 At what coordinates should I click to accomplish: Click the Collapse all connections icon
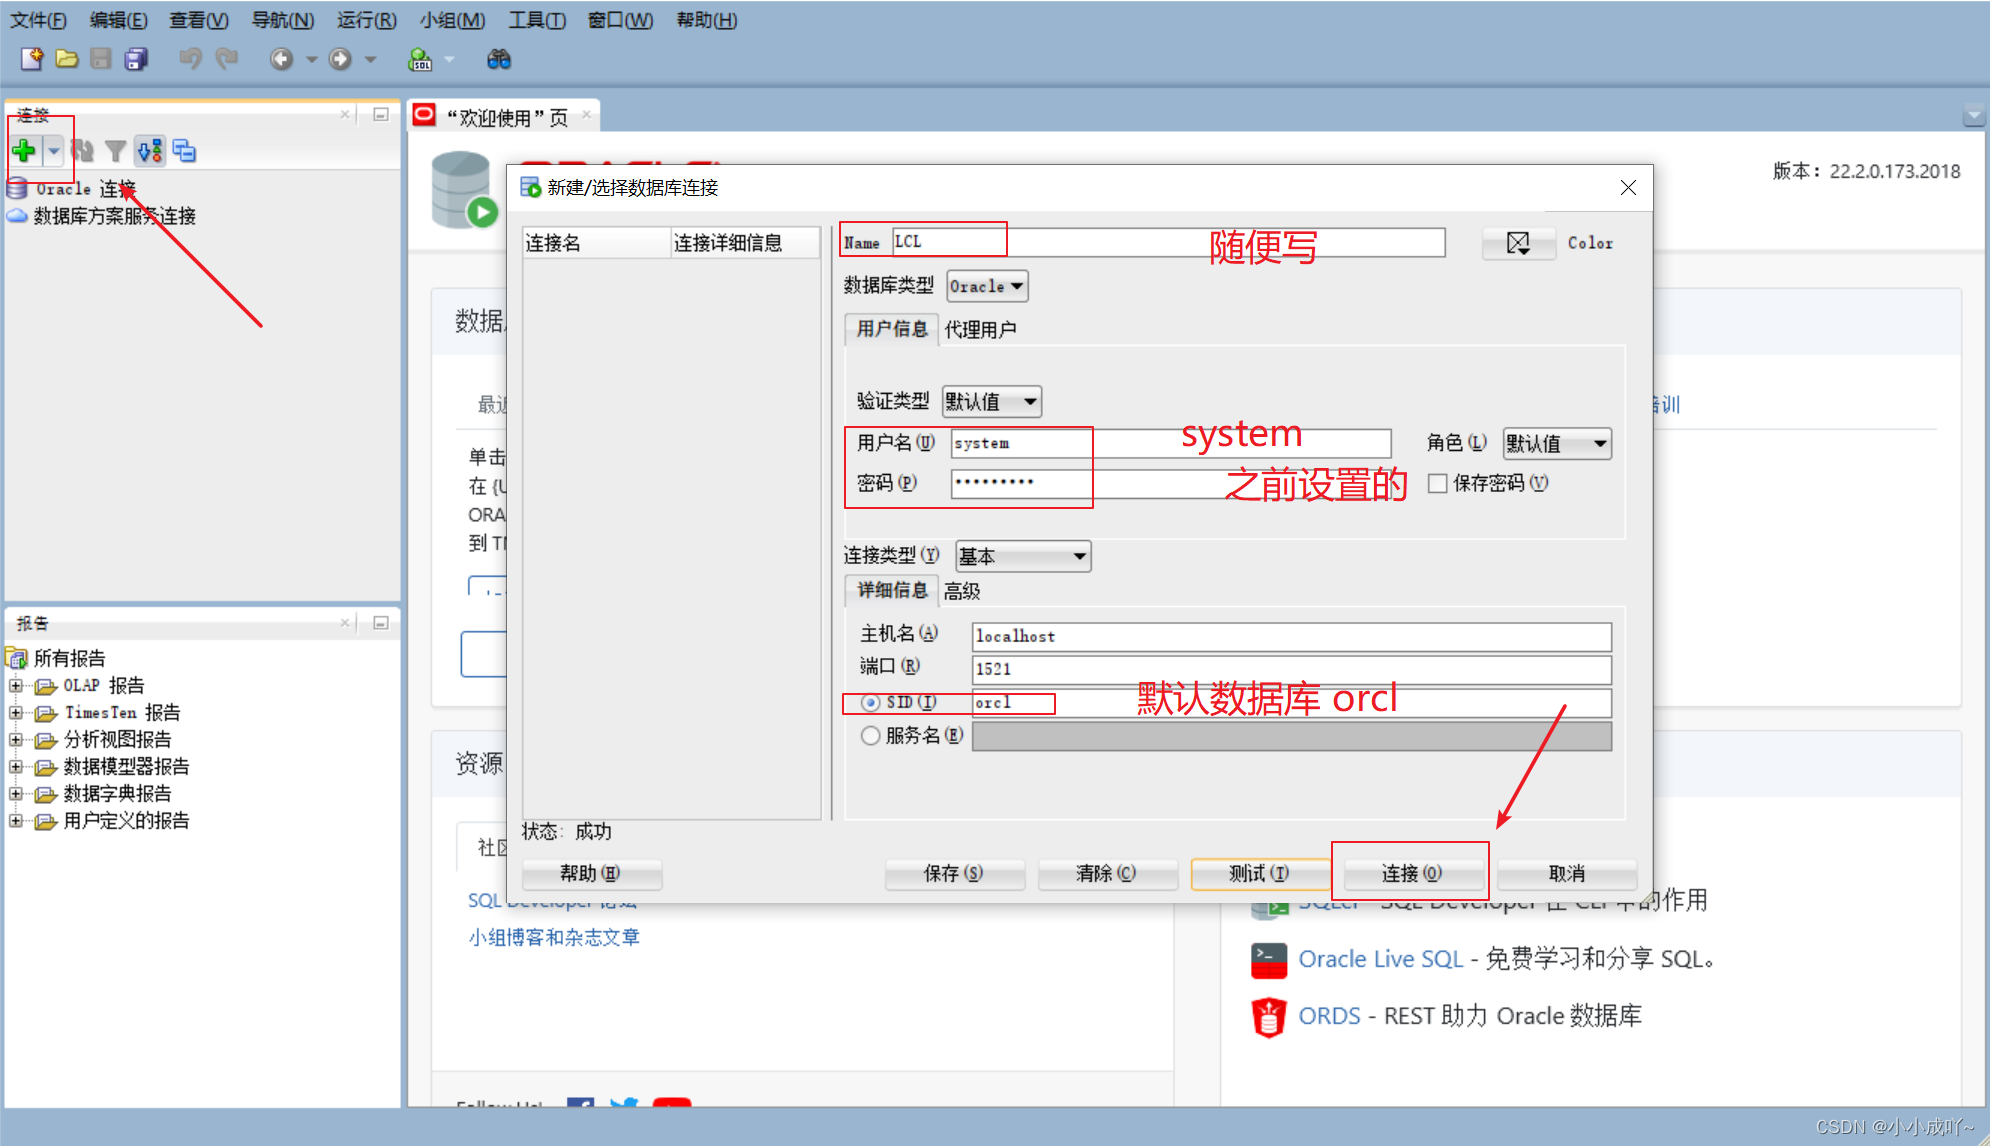[x=184, y=151]
